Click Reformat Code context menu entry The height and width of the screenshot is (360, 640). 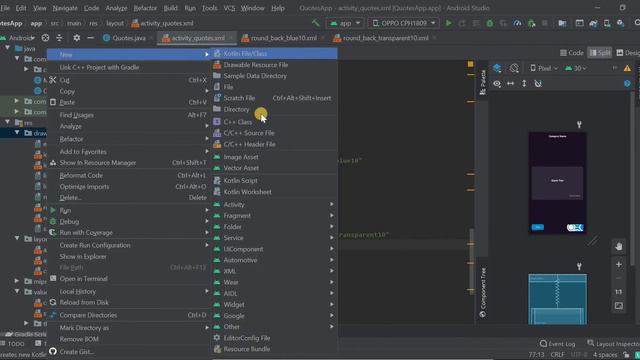click(x=129, y=176)
